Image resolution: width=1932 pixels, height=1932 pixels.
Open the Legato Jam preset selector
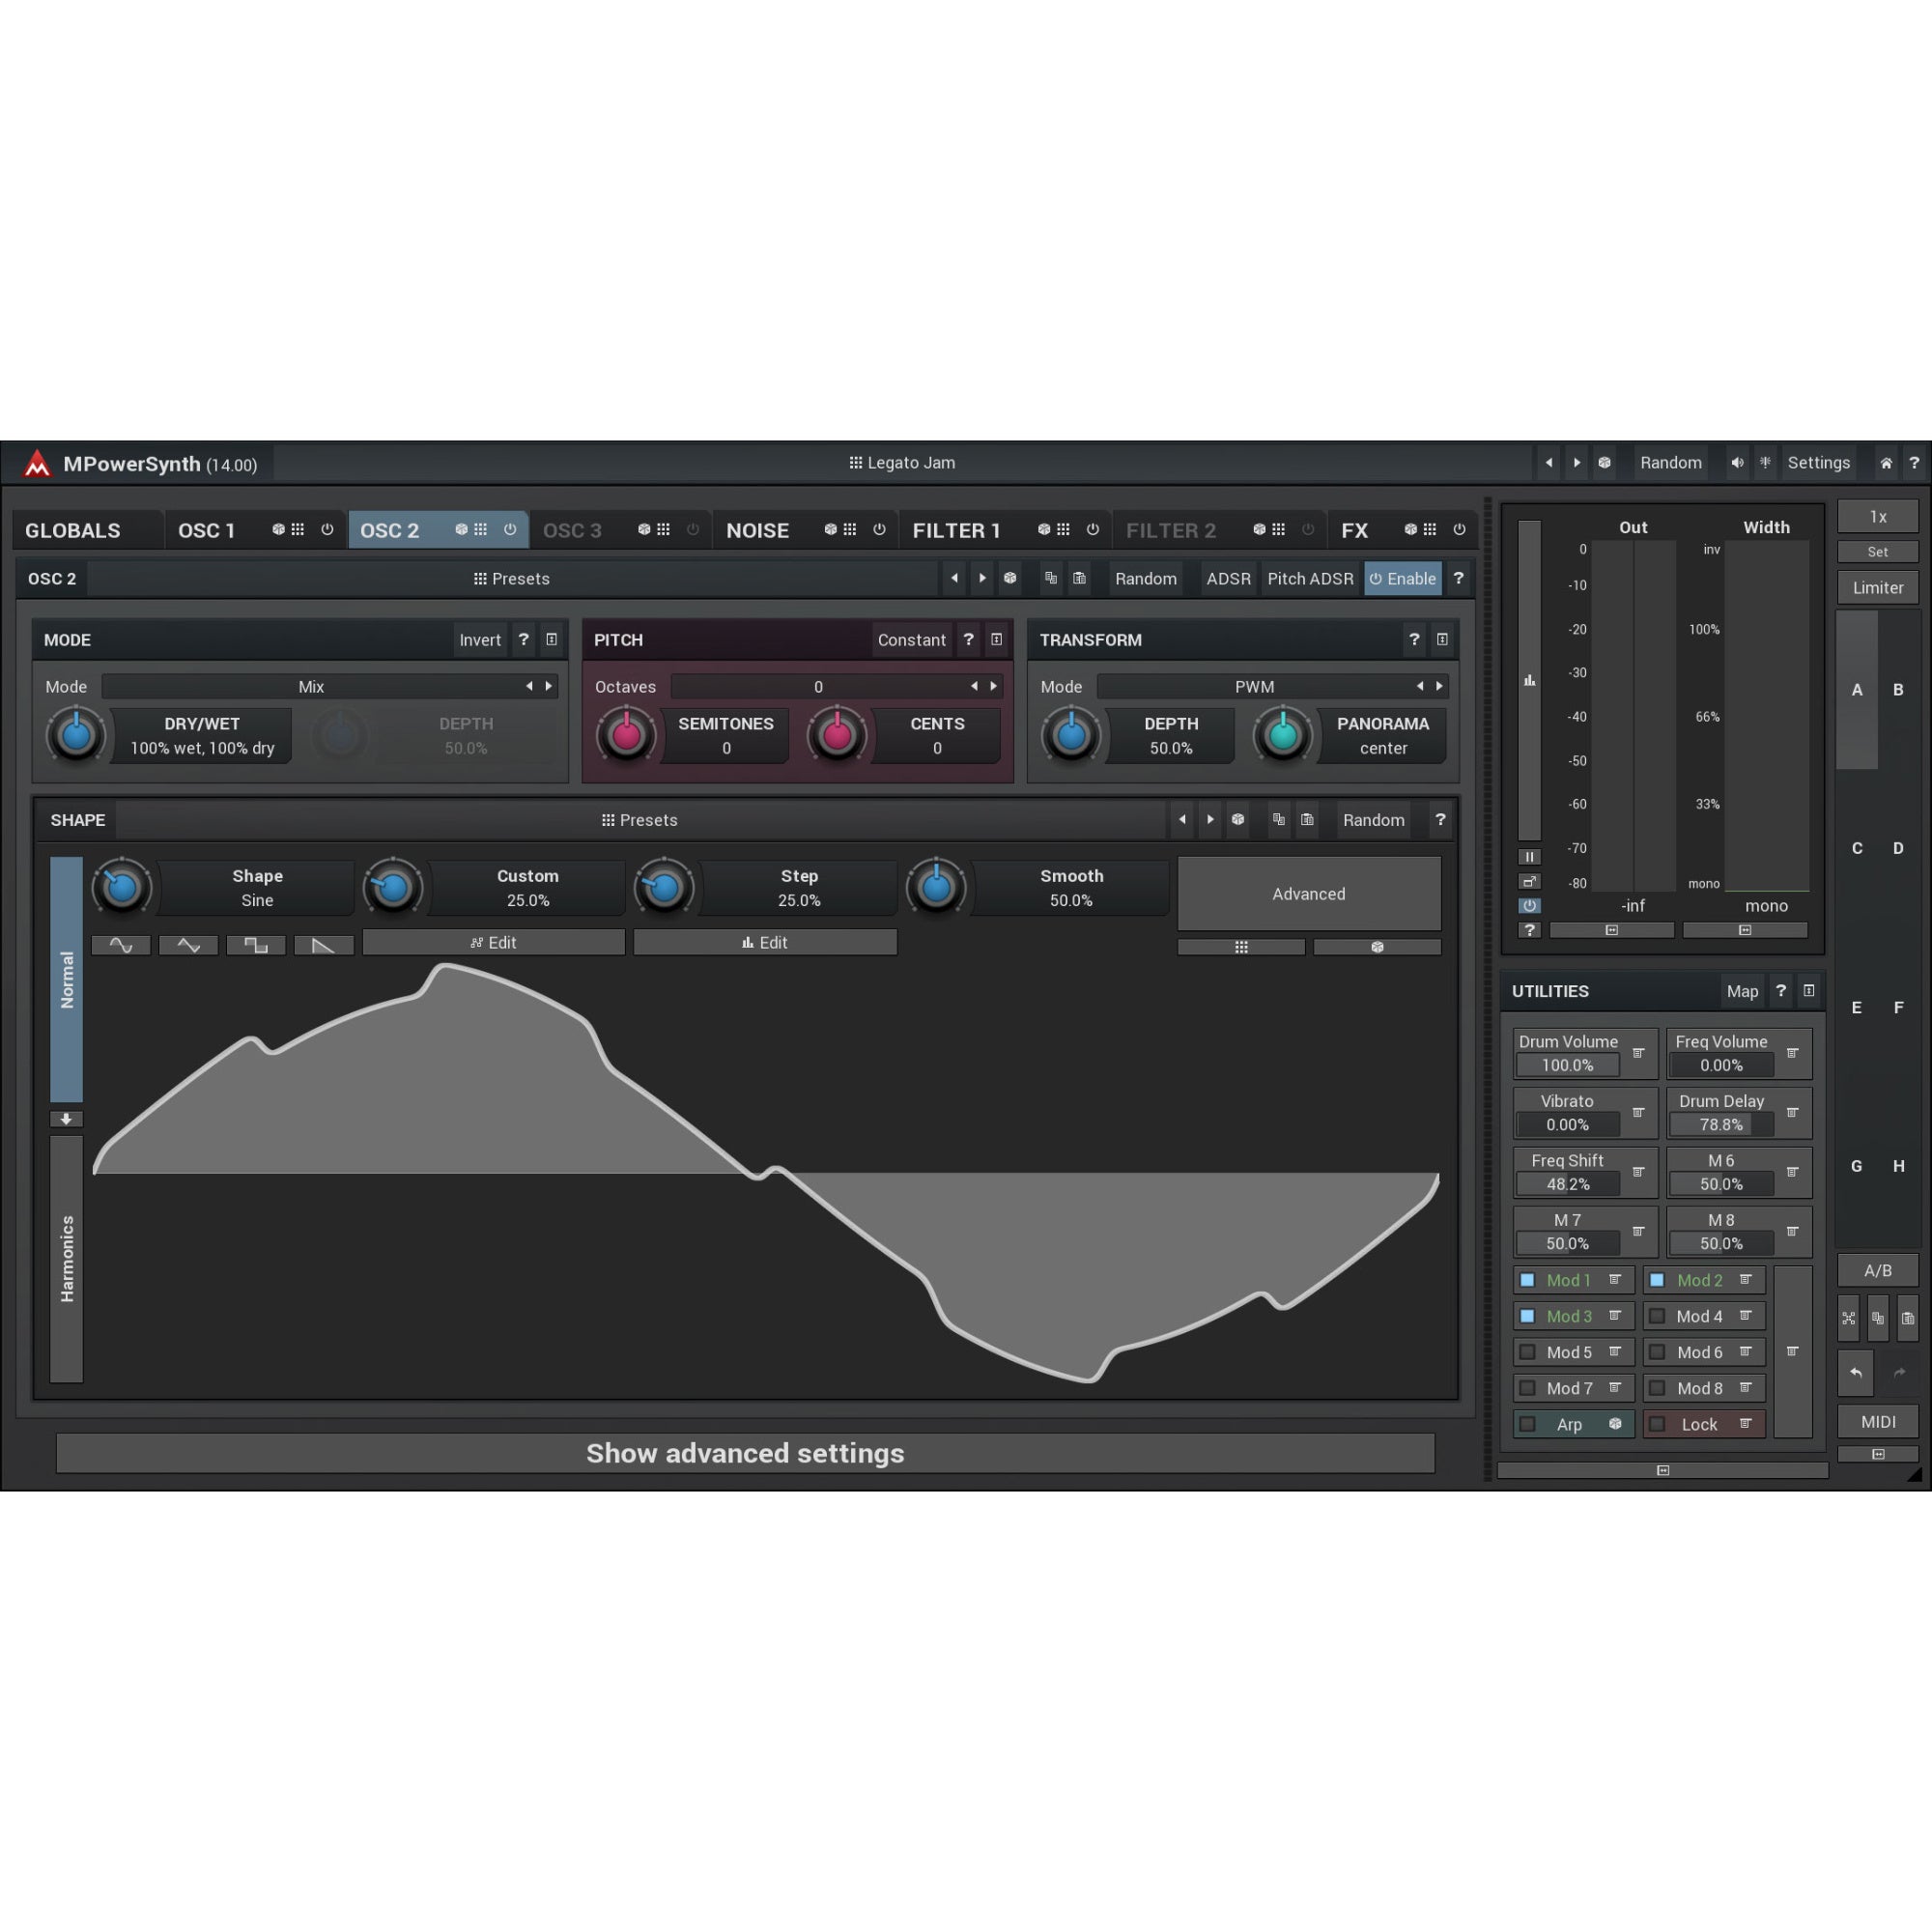(902, 463)
